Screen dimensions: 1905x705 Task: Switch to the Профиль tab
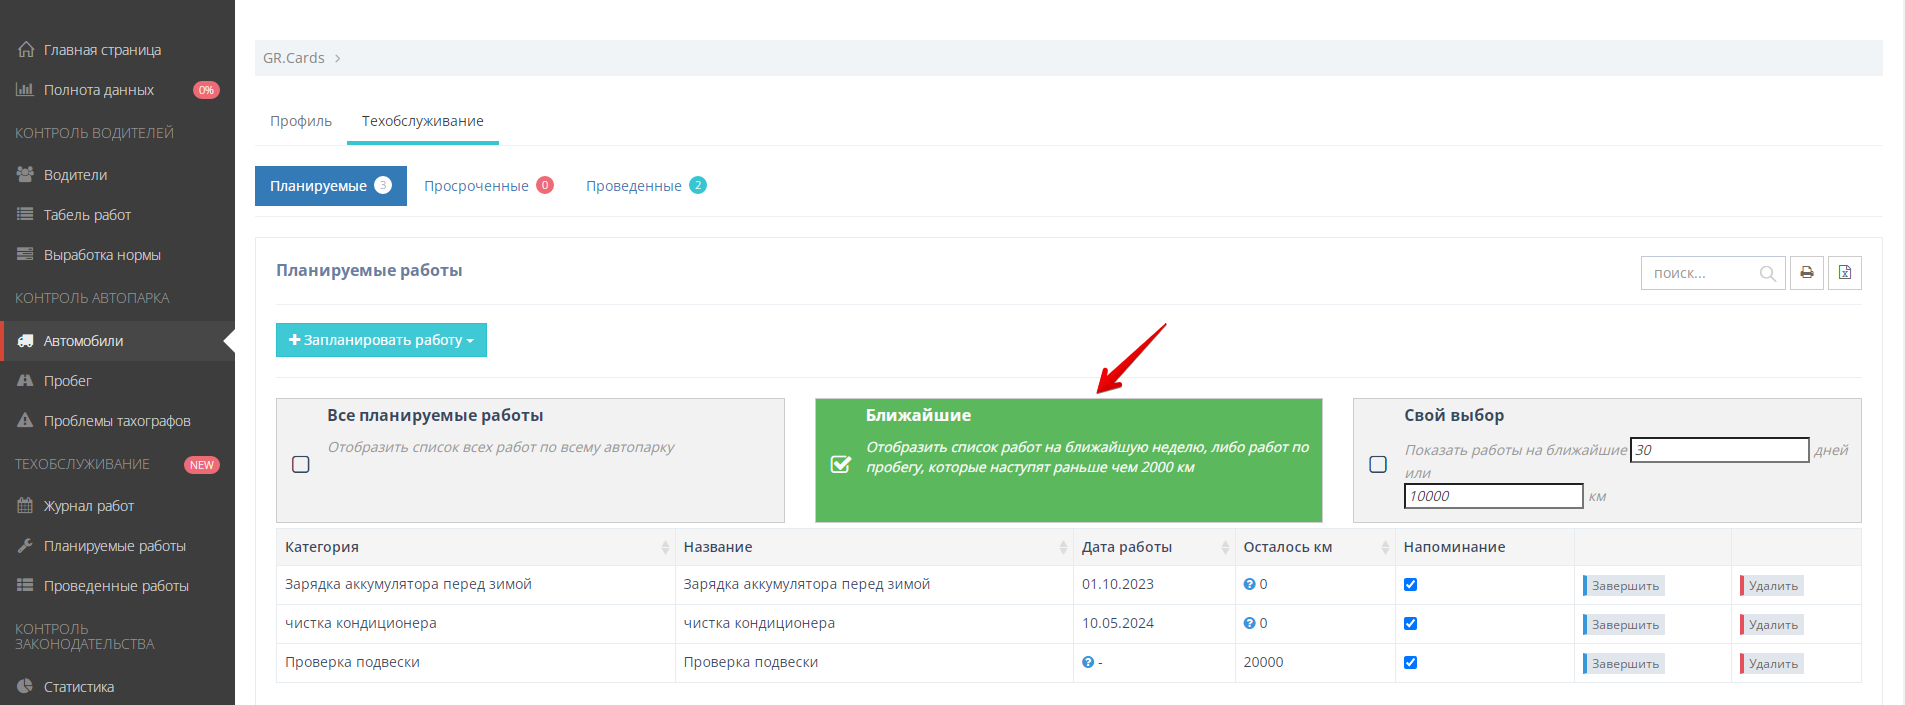coord(301,121)
